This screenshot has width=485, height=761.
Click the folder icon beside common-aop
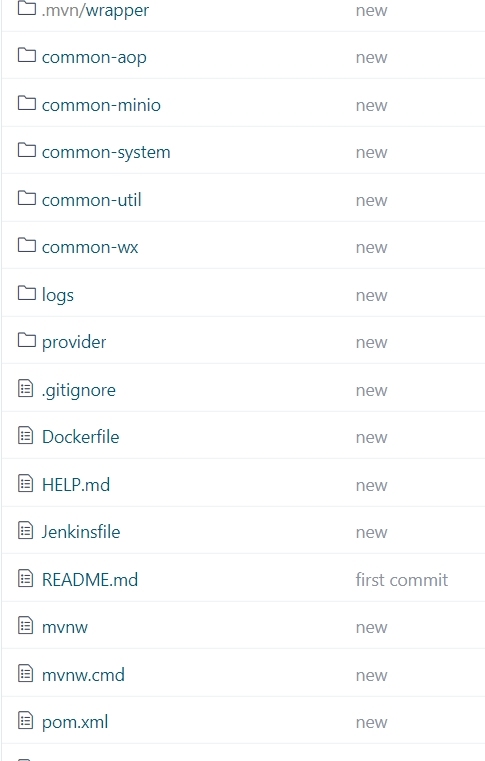[x=27, y=55]
